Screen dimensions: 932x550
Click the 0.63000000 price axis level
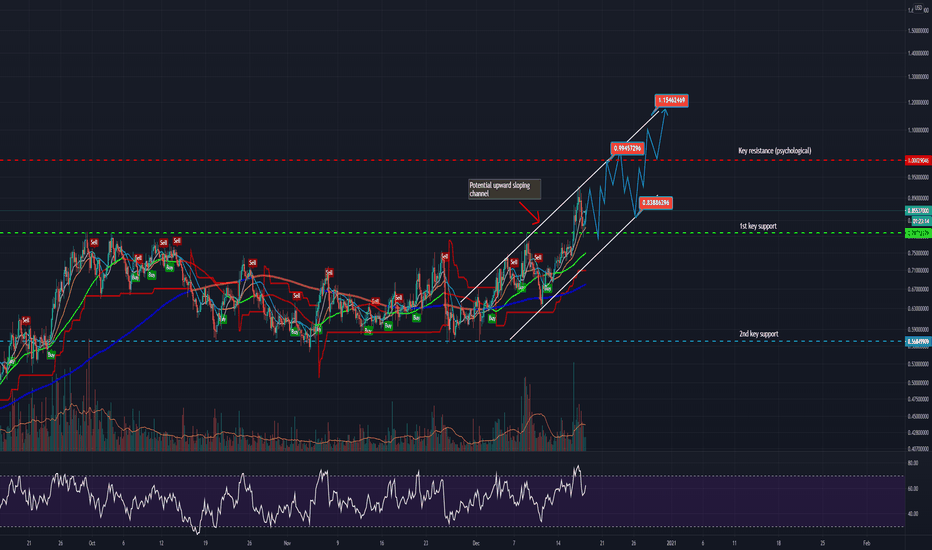click(x=918, y=309)
